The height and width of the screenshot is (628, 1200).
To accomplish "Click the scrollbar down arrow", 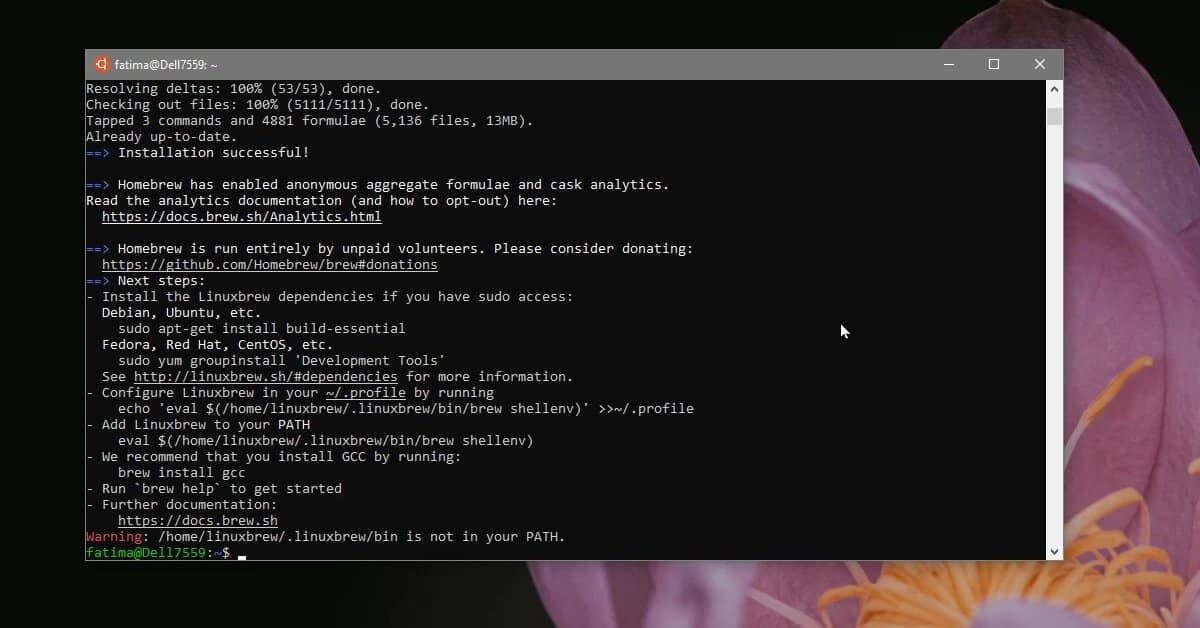I will click(1054, 550).
